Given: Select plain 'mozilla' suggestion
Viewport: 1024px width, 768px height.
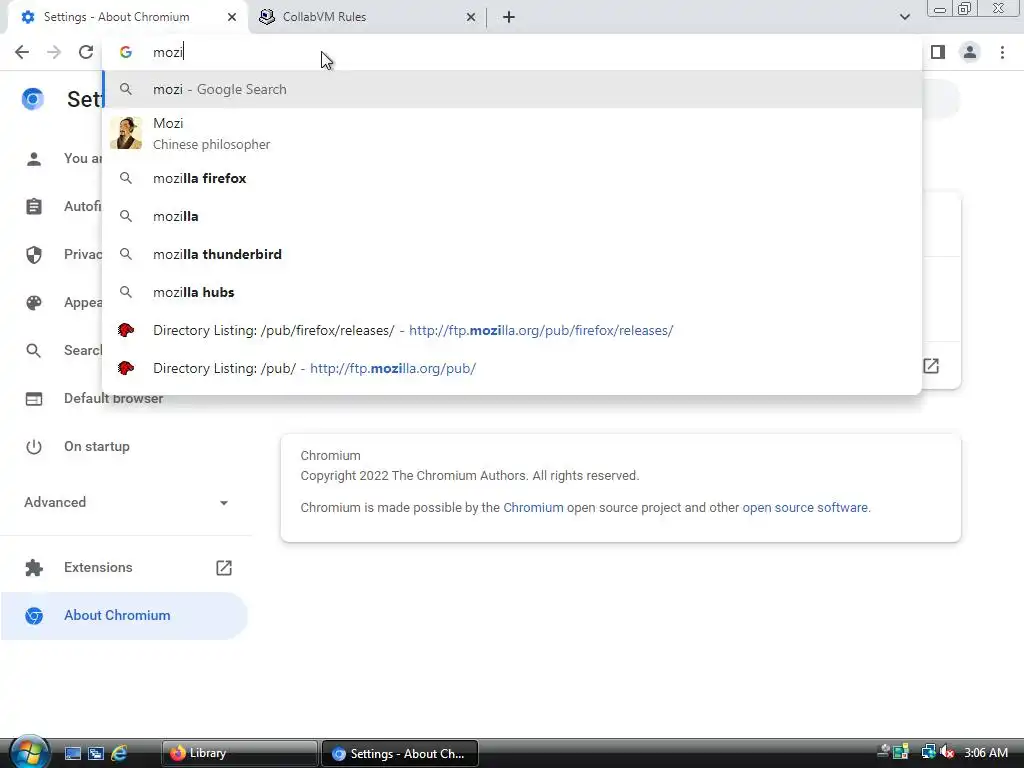Looking at the screenshot, I should point(512,216).
